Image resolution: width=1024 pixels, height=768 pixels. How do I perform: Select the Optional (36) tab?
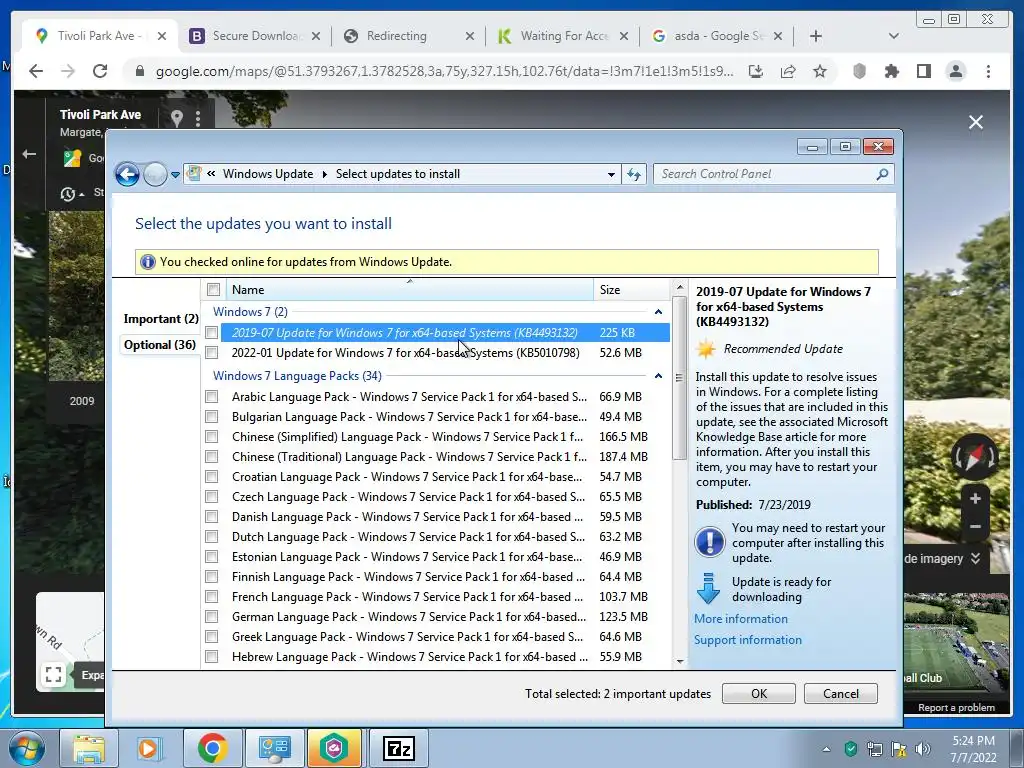point(160,345)
